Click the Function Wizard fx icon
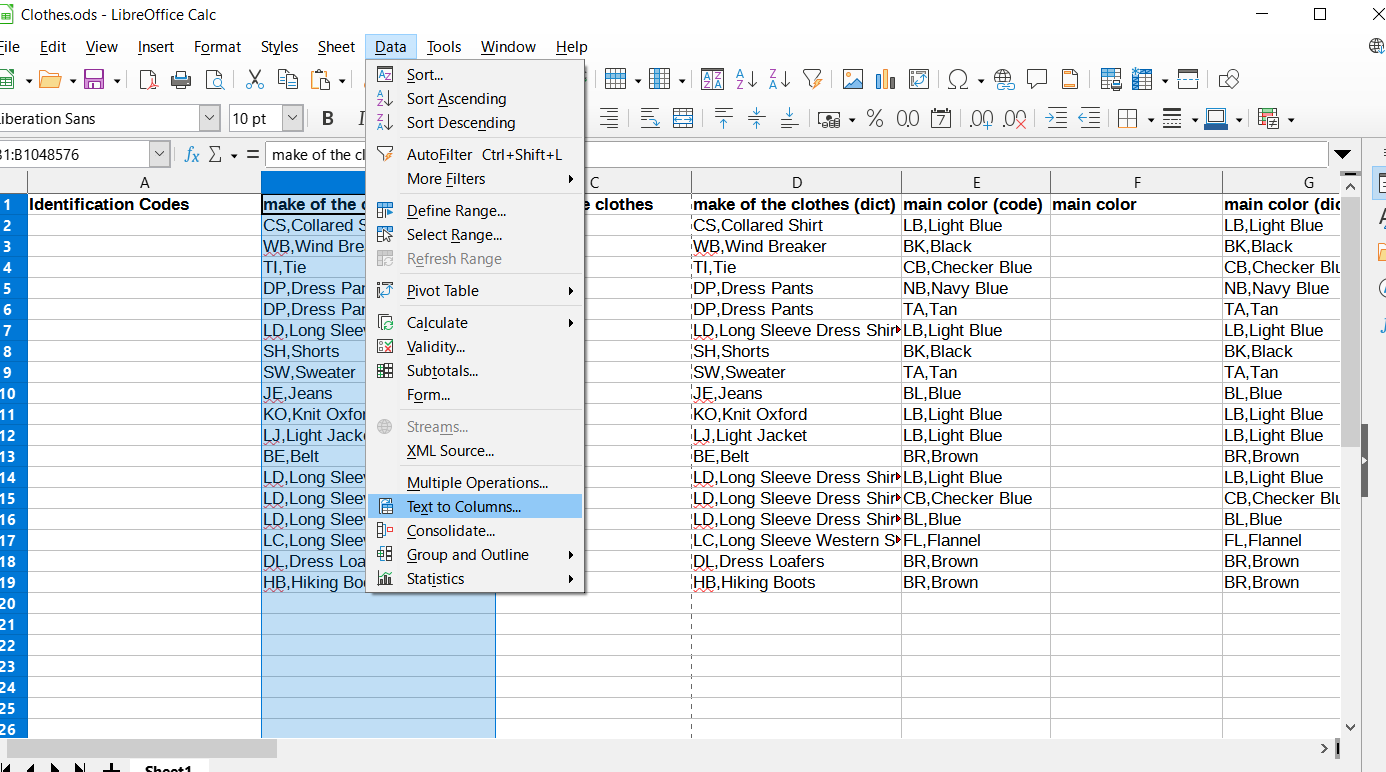 click(x=192, y=155)
